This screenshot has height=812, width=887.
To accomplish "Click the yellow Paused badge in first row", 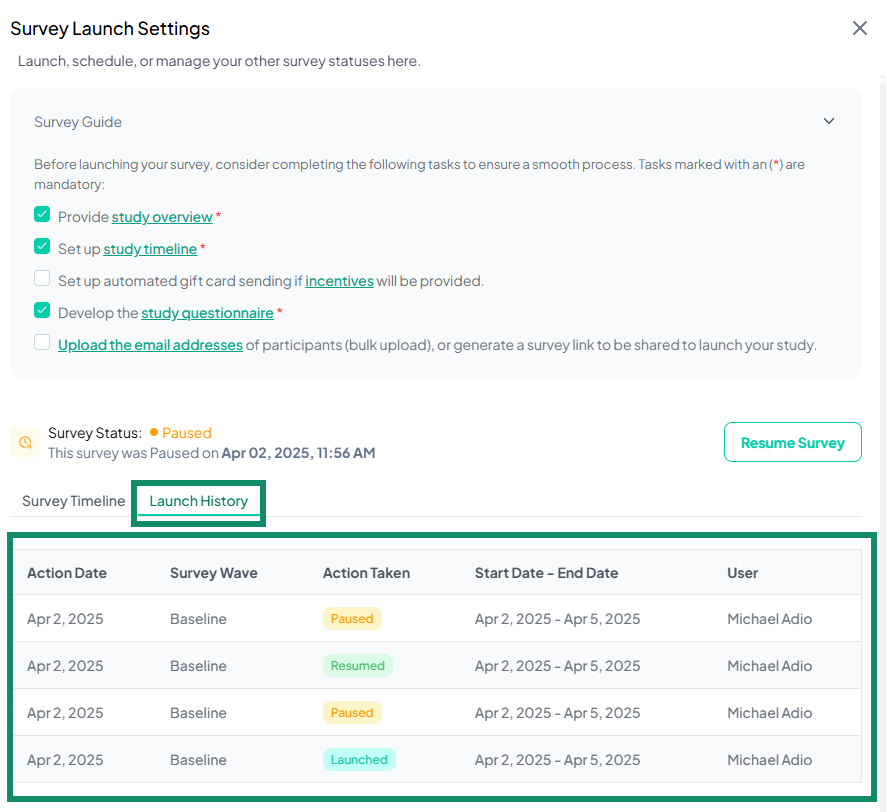I will (352, 618).
